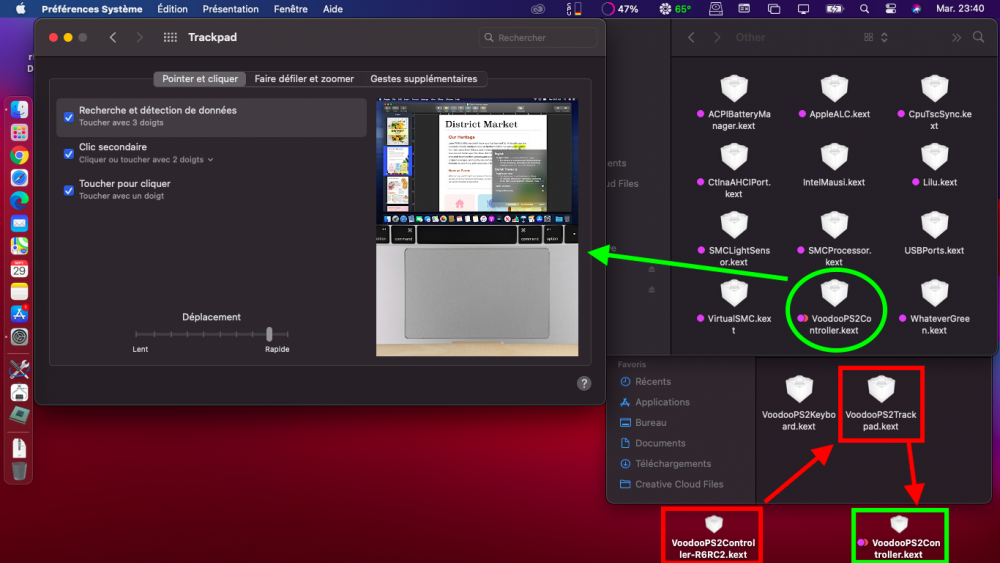
Task: Open the Aide menu
Action: tap(332, 9)
